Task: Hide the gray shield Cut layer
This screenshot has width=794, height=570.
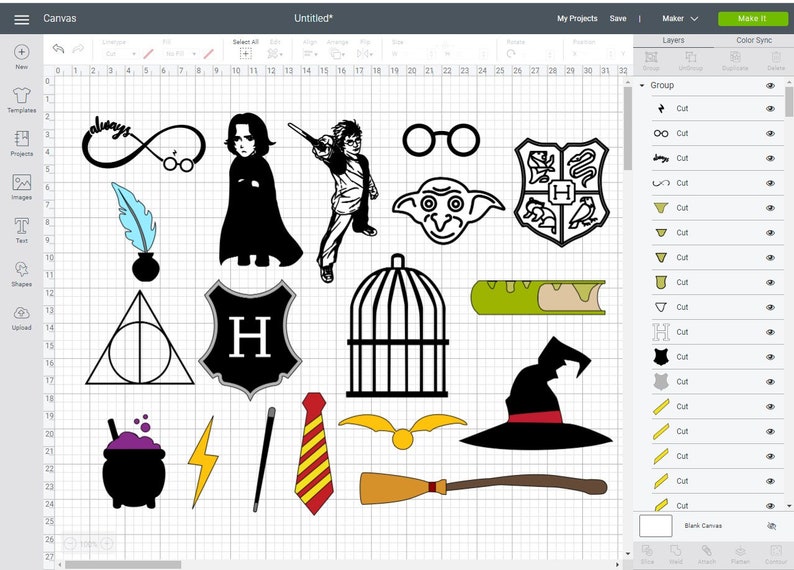Action: tap(770, 381)
